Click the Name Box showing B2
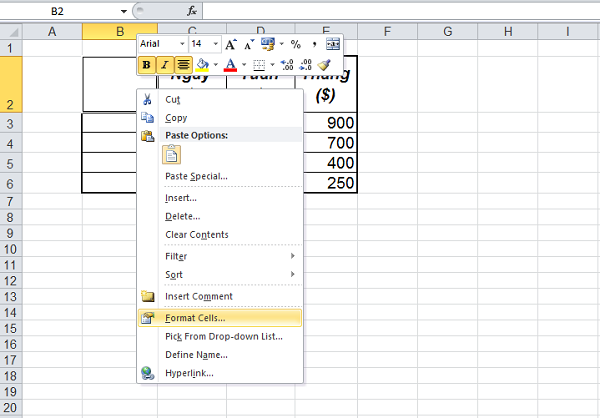 (x=57, y=11)
